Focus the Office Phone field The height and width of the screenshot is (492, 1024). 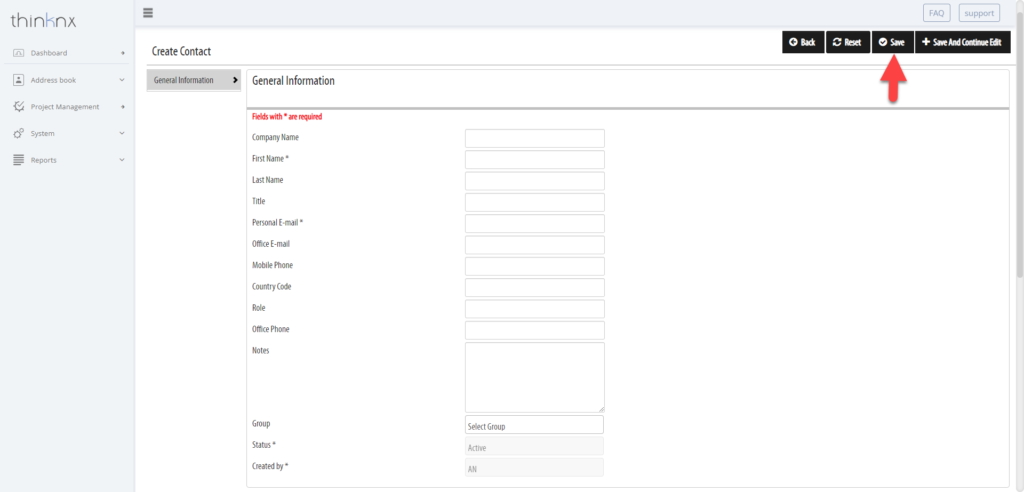click(x=534, y=330)
